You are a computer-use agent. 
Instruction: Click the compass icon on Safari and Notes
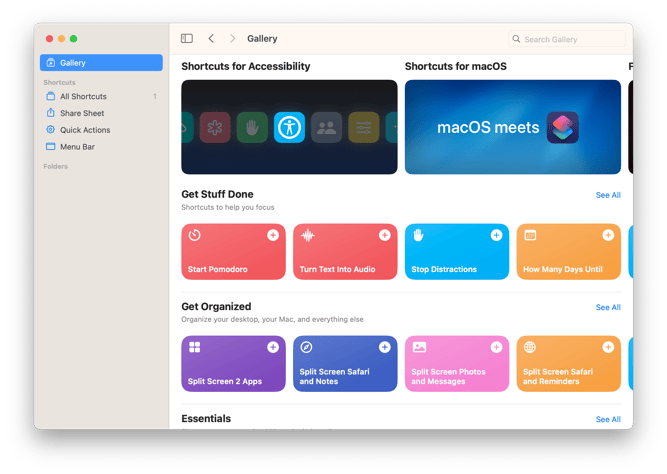[x=306, y=347]
